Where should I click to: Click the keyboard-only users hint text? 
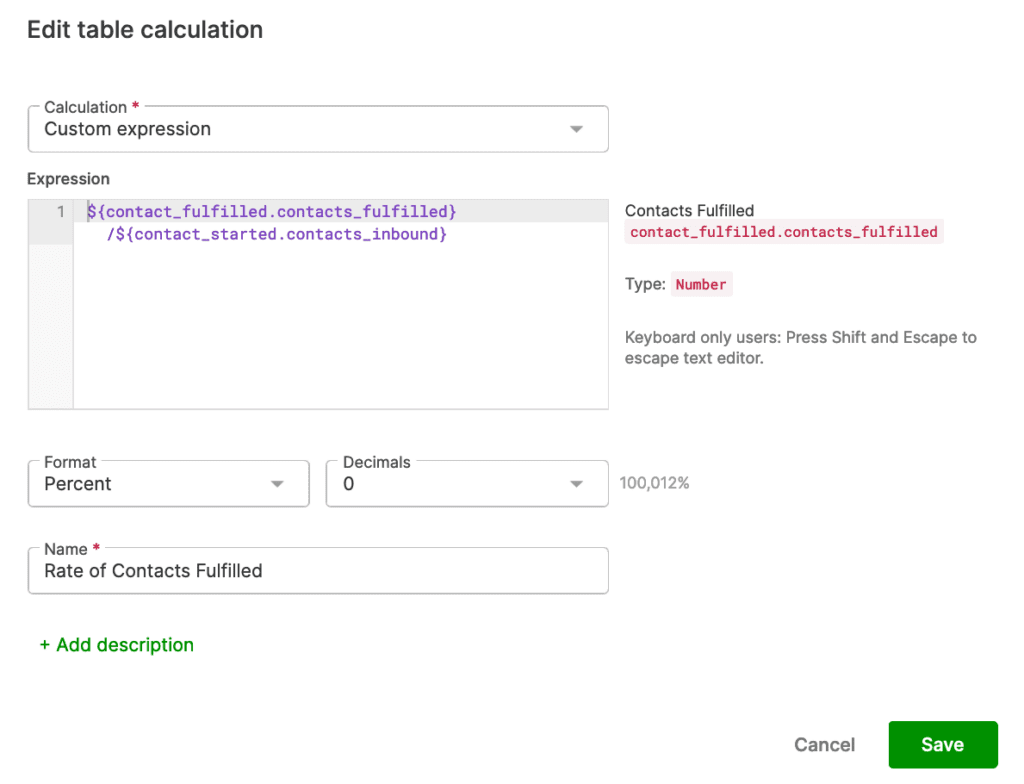[801, 348]
